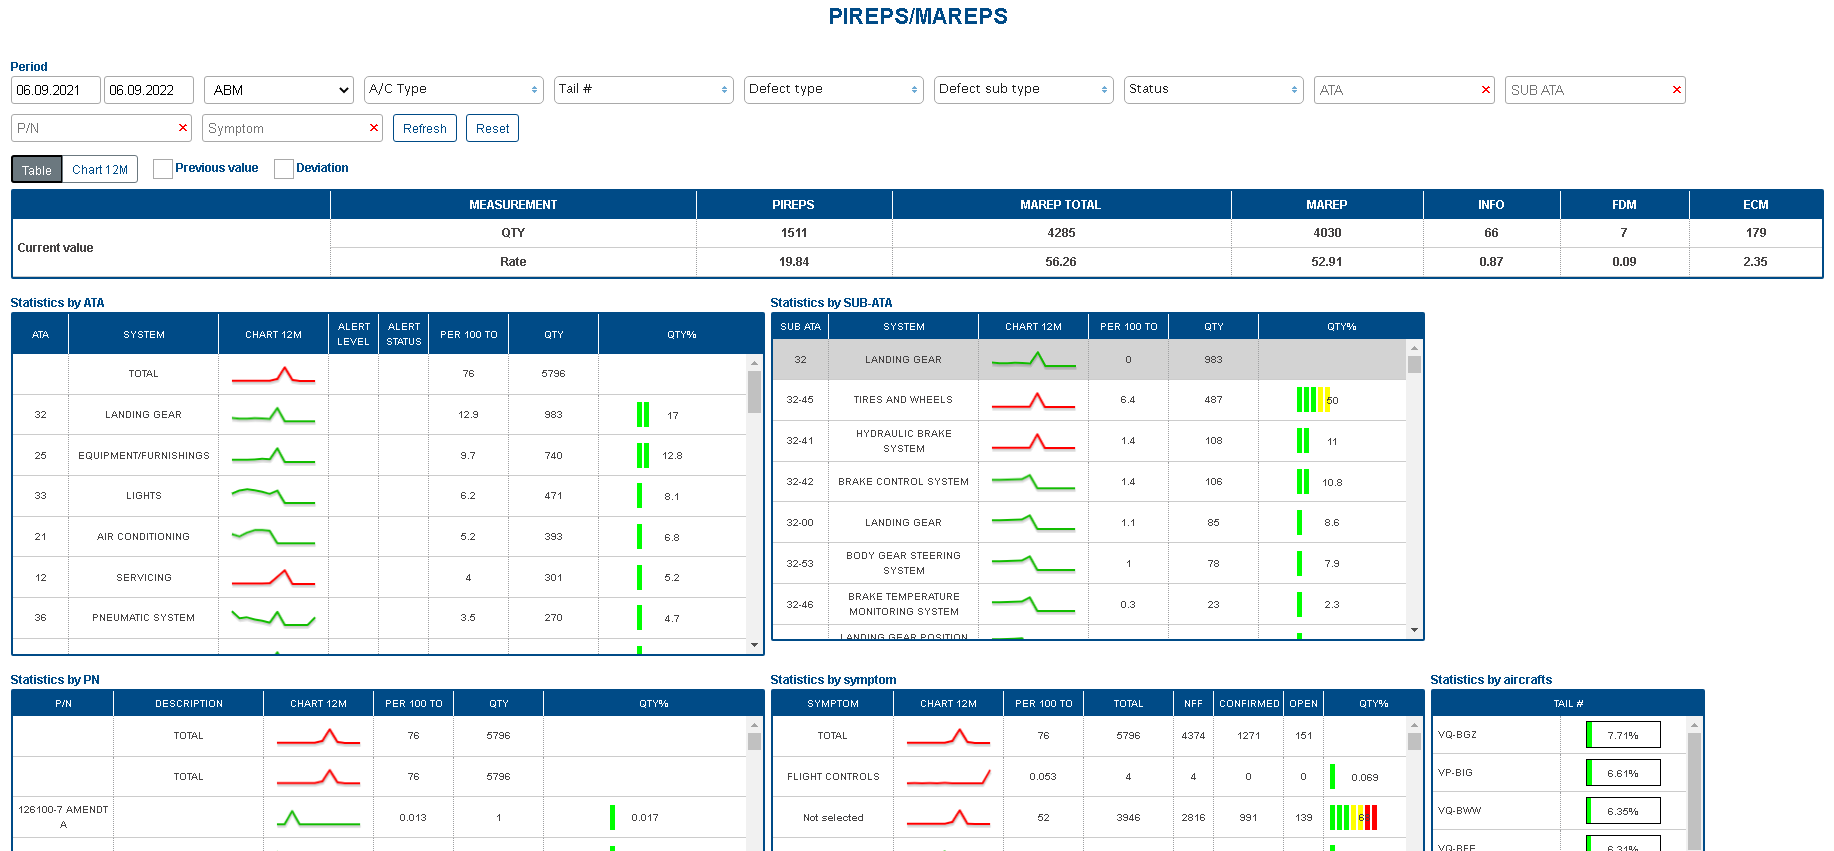This screenshot has height=851, width=1834.
Task: Open the Tires and Wheels 12M sparkline
Action: point(1033,400)
